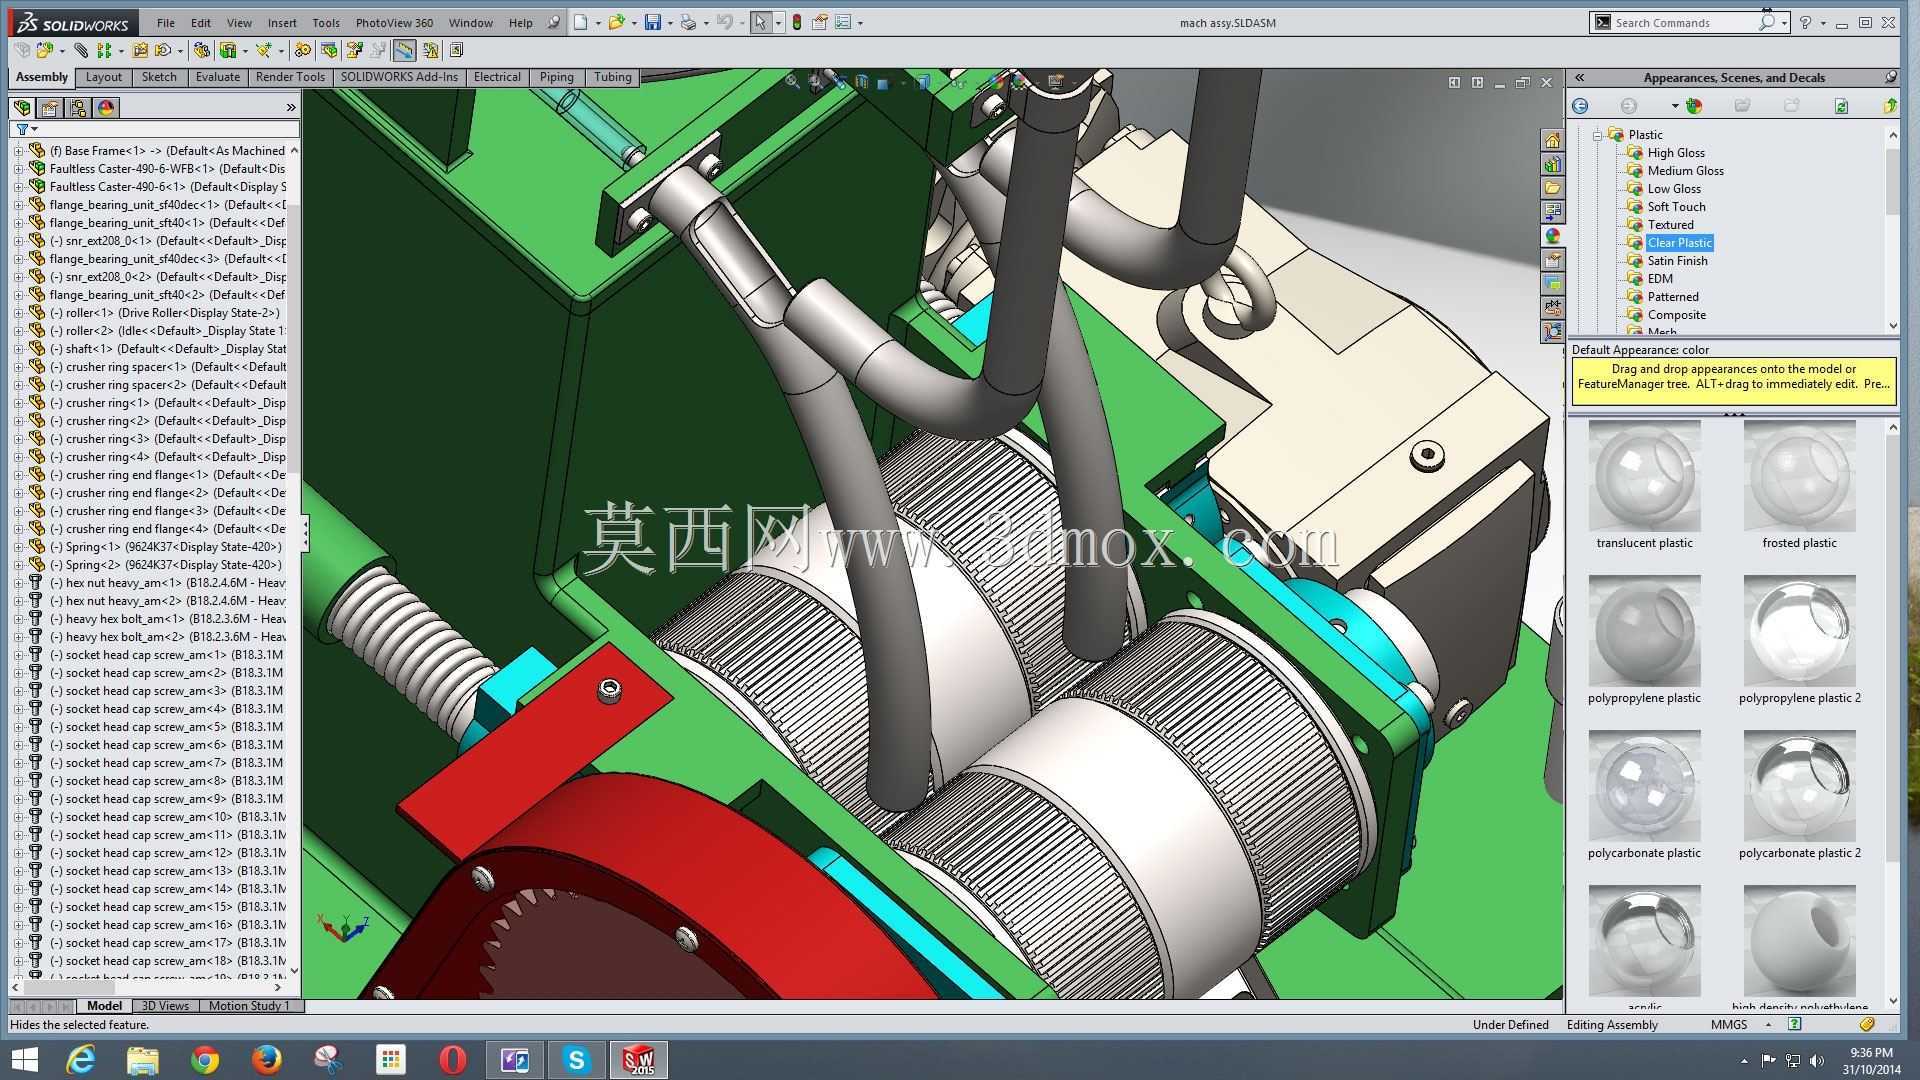1920x1080 pixels.
Task: Open the Save dropdown arrow
Action: [670, 22]
